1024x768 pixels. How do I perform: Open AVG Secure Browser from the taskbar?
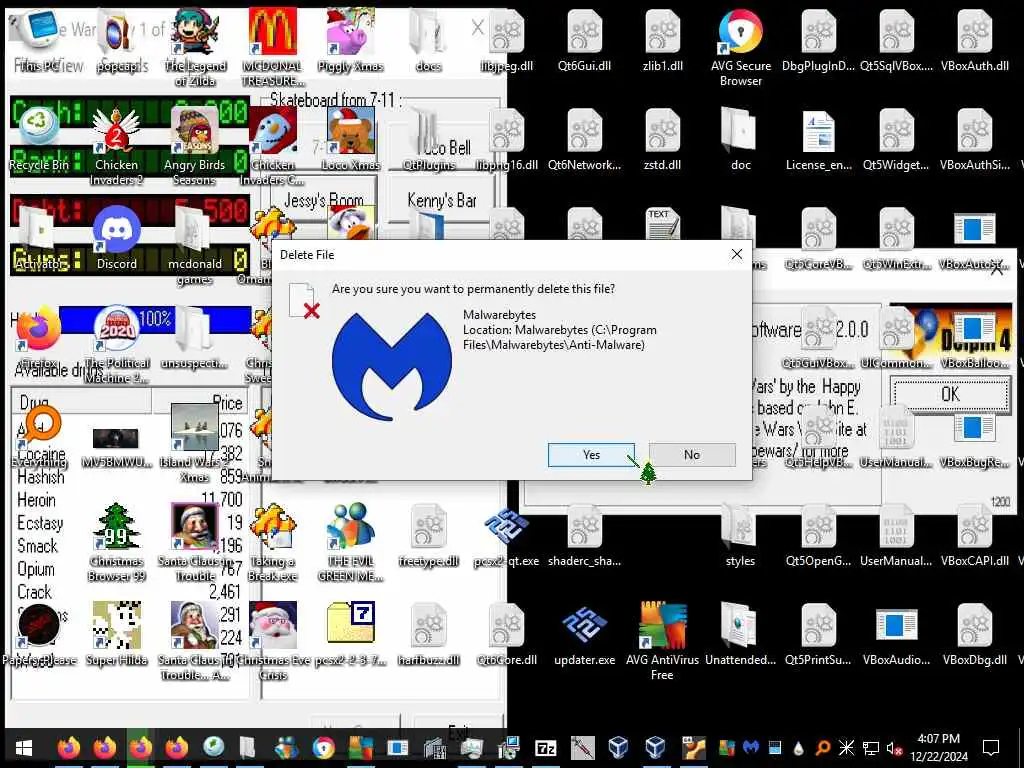click(323, 748)
